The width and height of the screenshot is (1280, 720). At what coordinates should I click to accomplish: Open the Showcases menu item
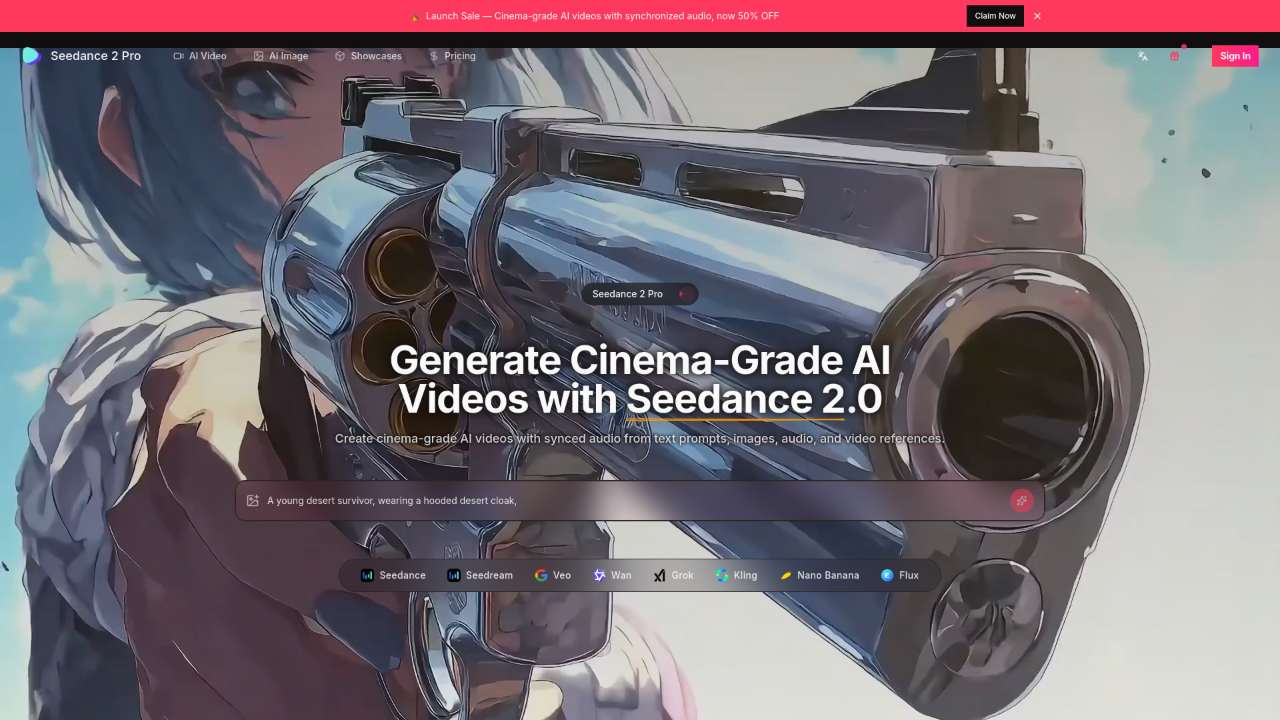pyautogui.click(x=375, y=56)
